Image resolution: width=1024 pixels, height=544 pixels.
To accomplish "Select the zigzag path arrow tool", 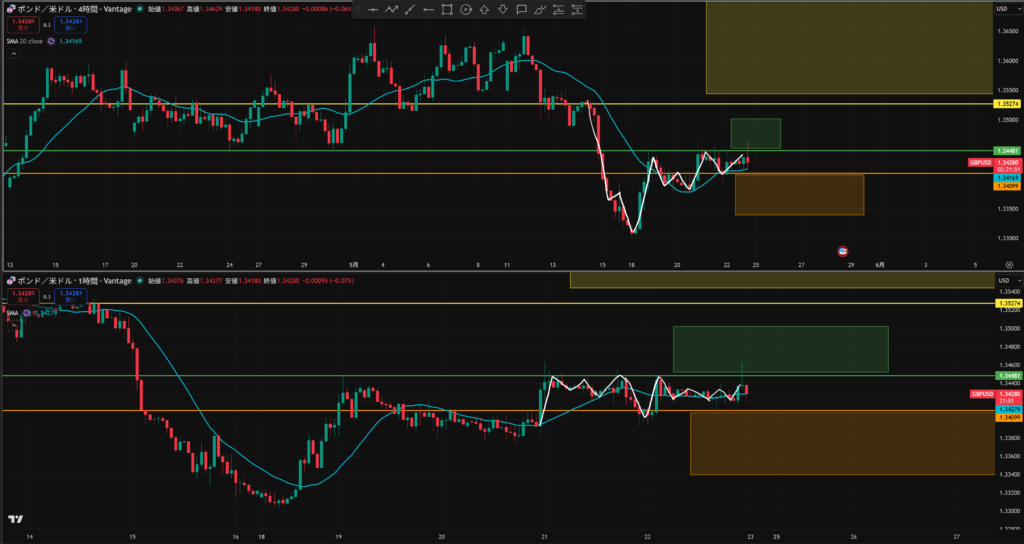I will pos(391,10).
